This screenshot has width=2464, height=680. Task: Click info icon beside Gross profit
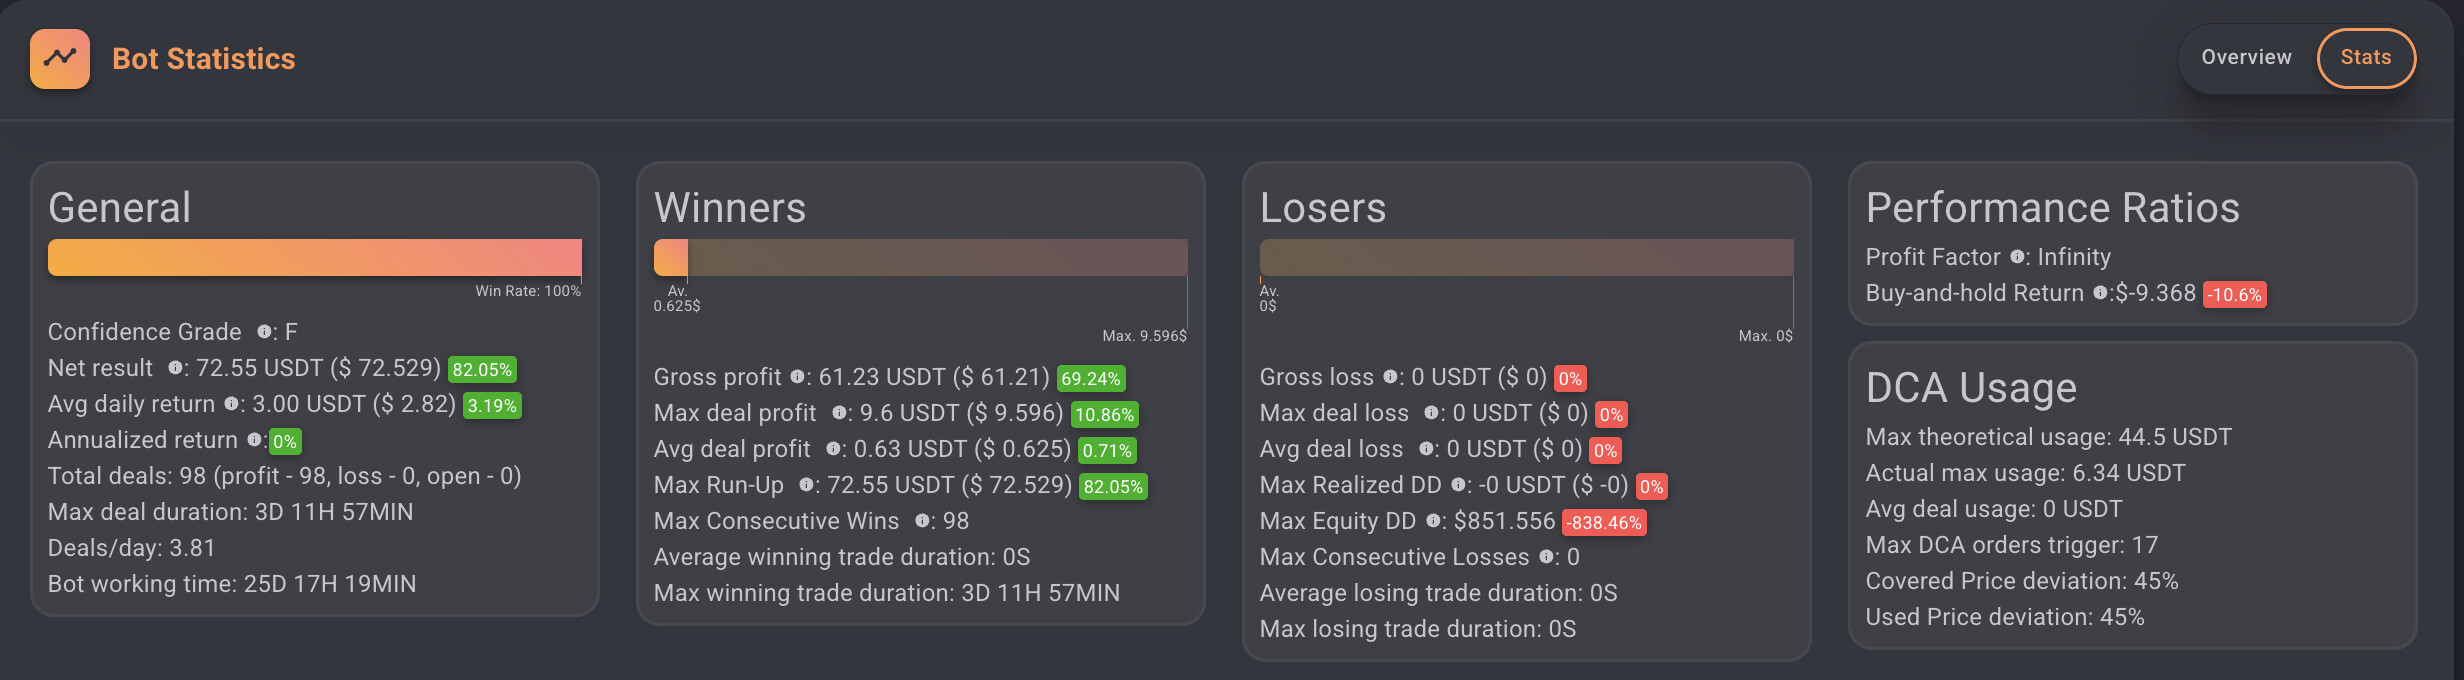[797, 377]
